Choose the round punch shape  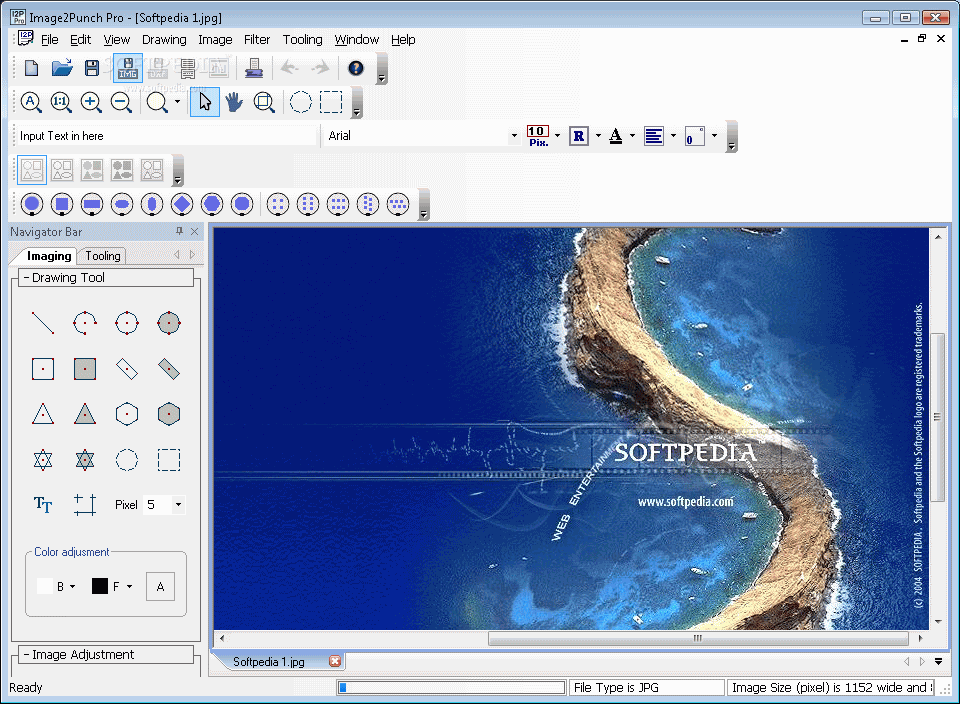pos(32,204)
